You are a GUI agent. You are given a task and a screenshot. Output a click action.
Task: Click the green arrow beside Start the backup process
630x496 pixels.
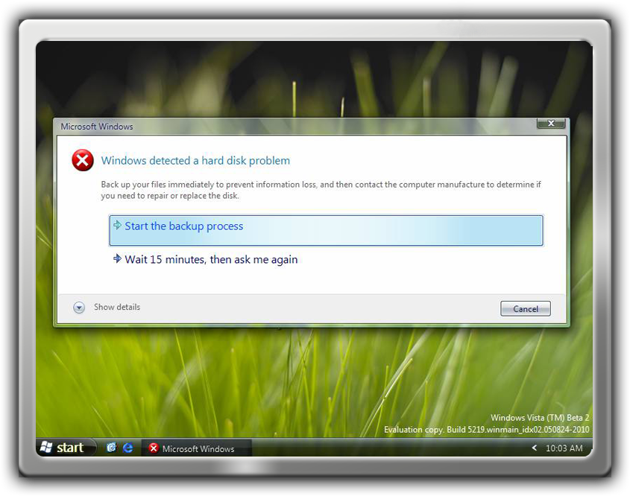(117, 225)
